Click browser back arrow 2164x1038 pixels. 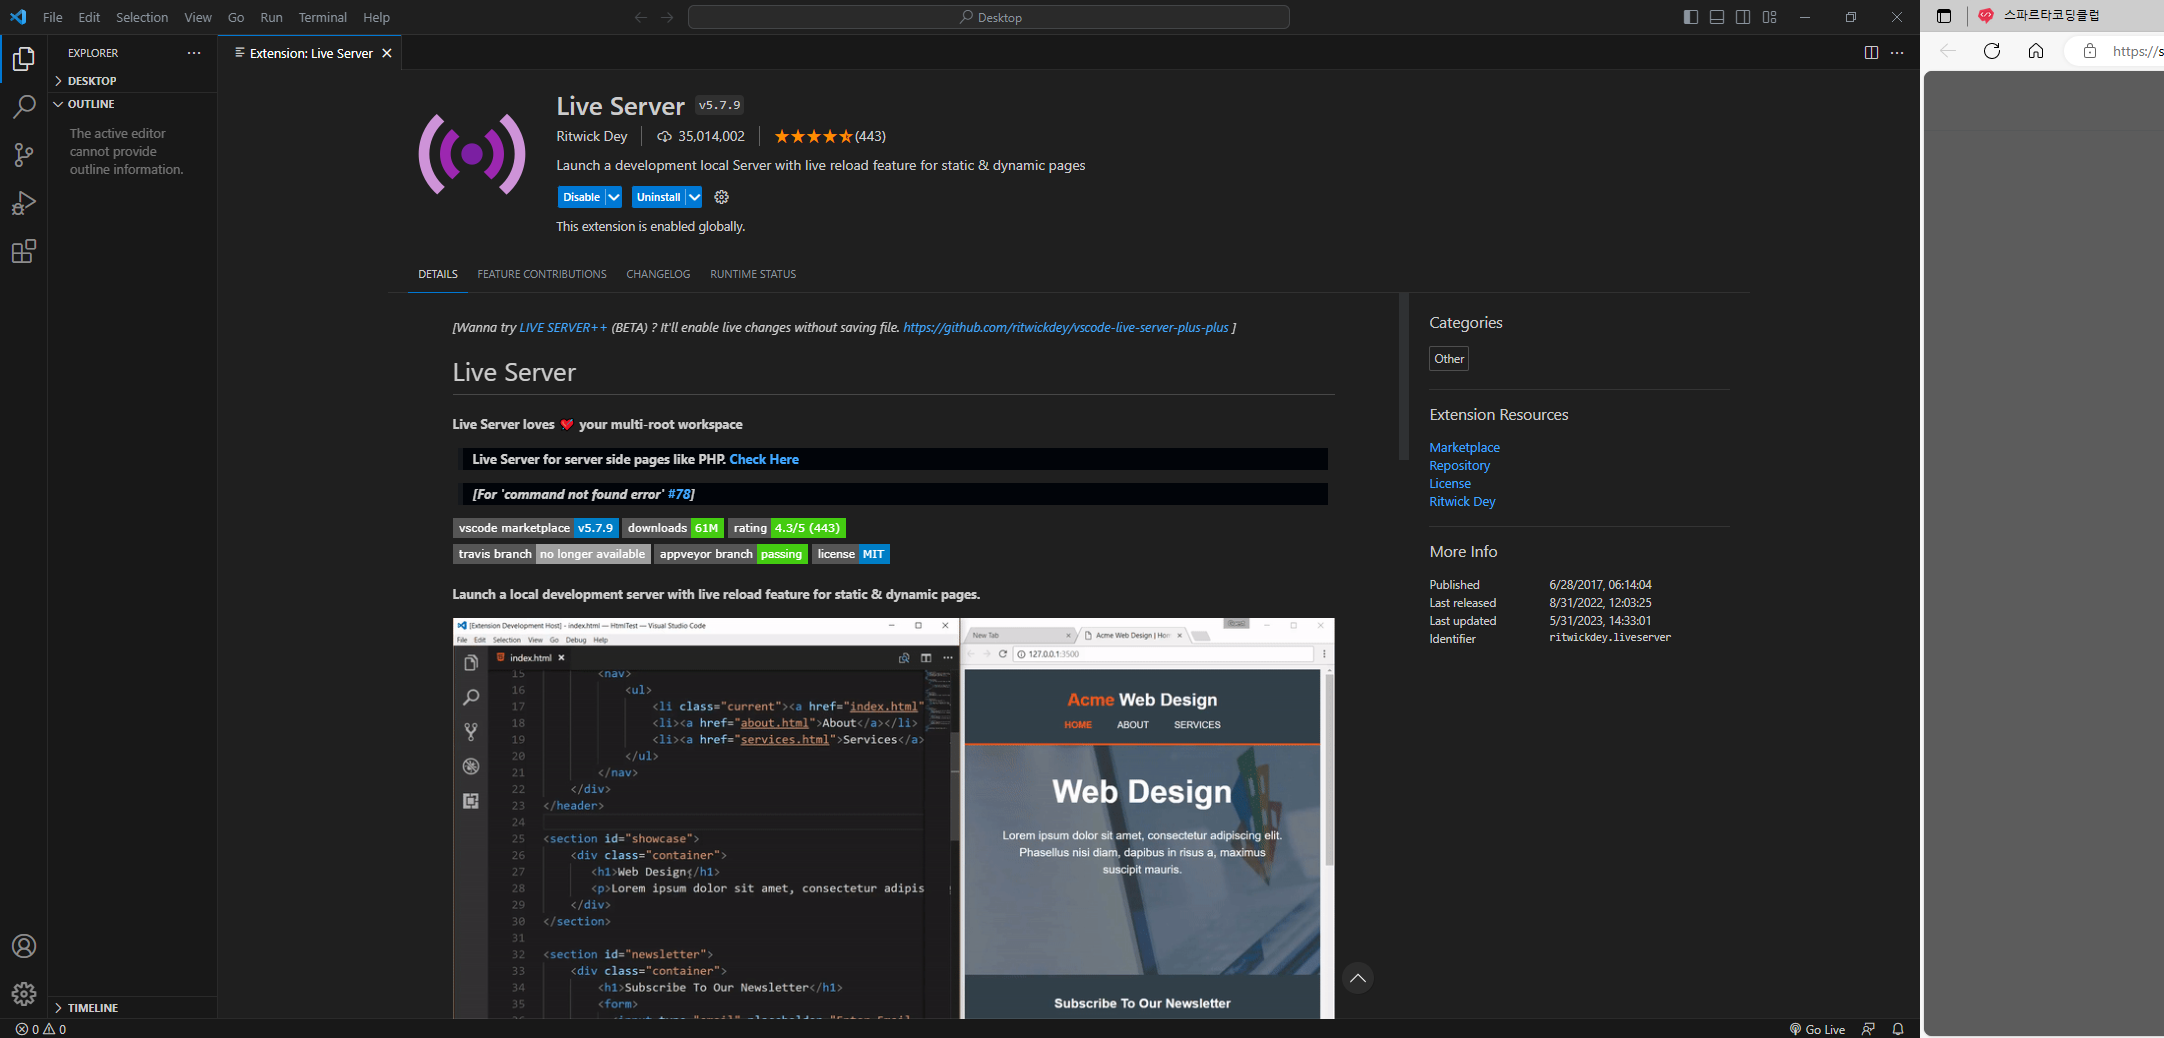(1948, 51)
